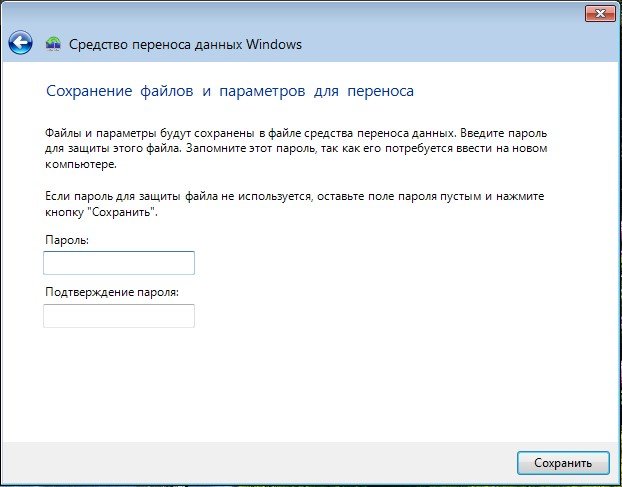Click the paragraph starting with Файлы и параметры

pos(296,149)
